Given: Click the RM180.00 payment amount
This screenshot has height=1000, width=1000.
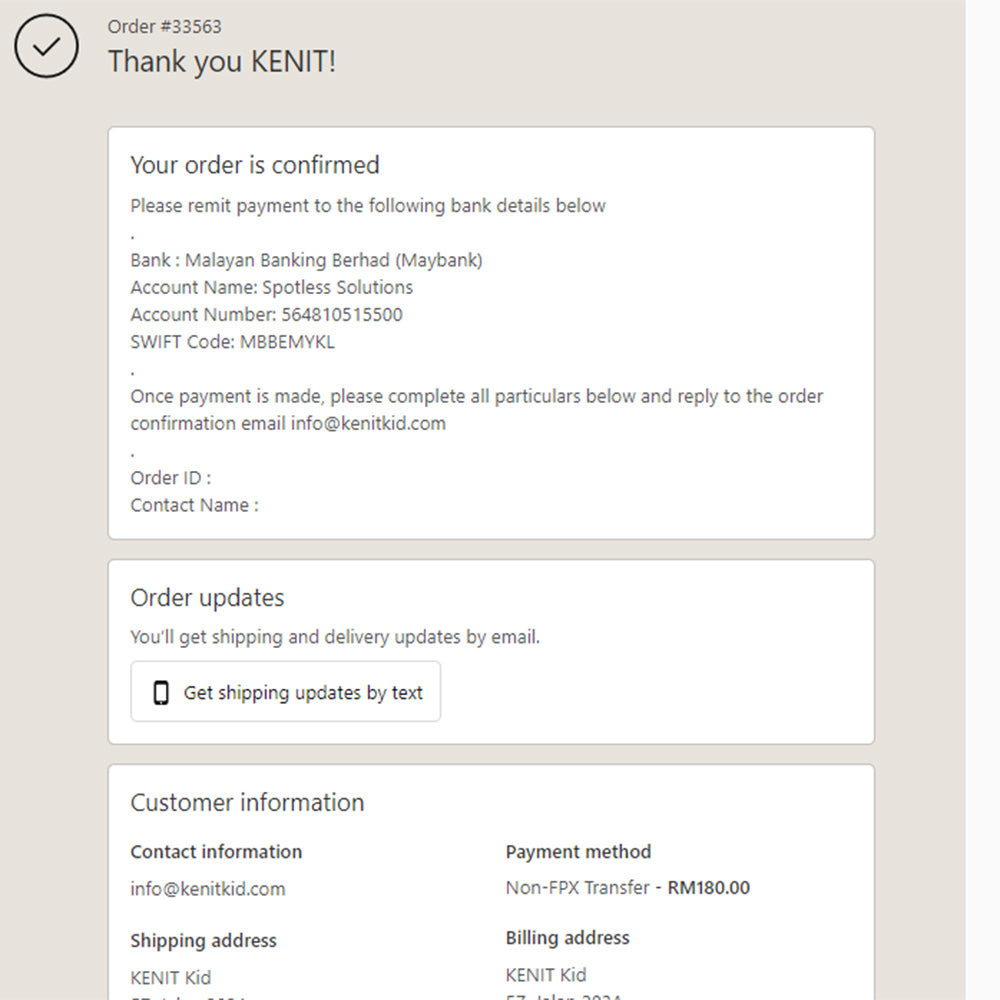Looking at the screenshot, I should (709, 887).
